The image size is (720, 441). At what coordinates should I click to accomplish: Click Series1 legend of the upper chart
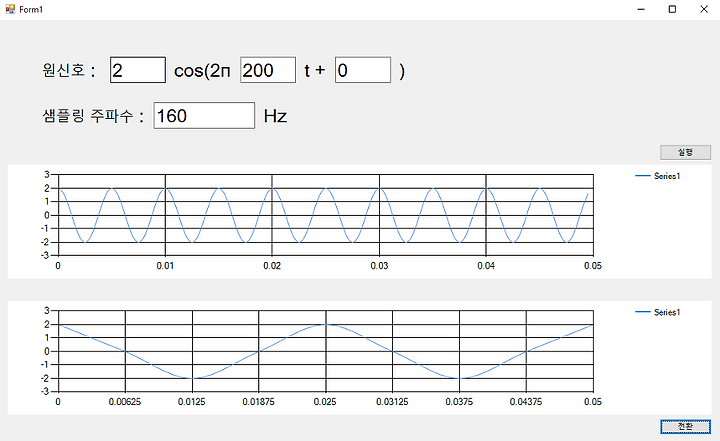[x=658, y=176]
